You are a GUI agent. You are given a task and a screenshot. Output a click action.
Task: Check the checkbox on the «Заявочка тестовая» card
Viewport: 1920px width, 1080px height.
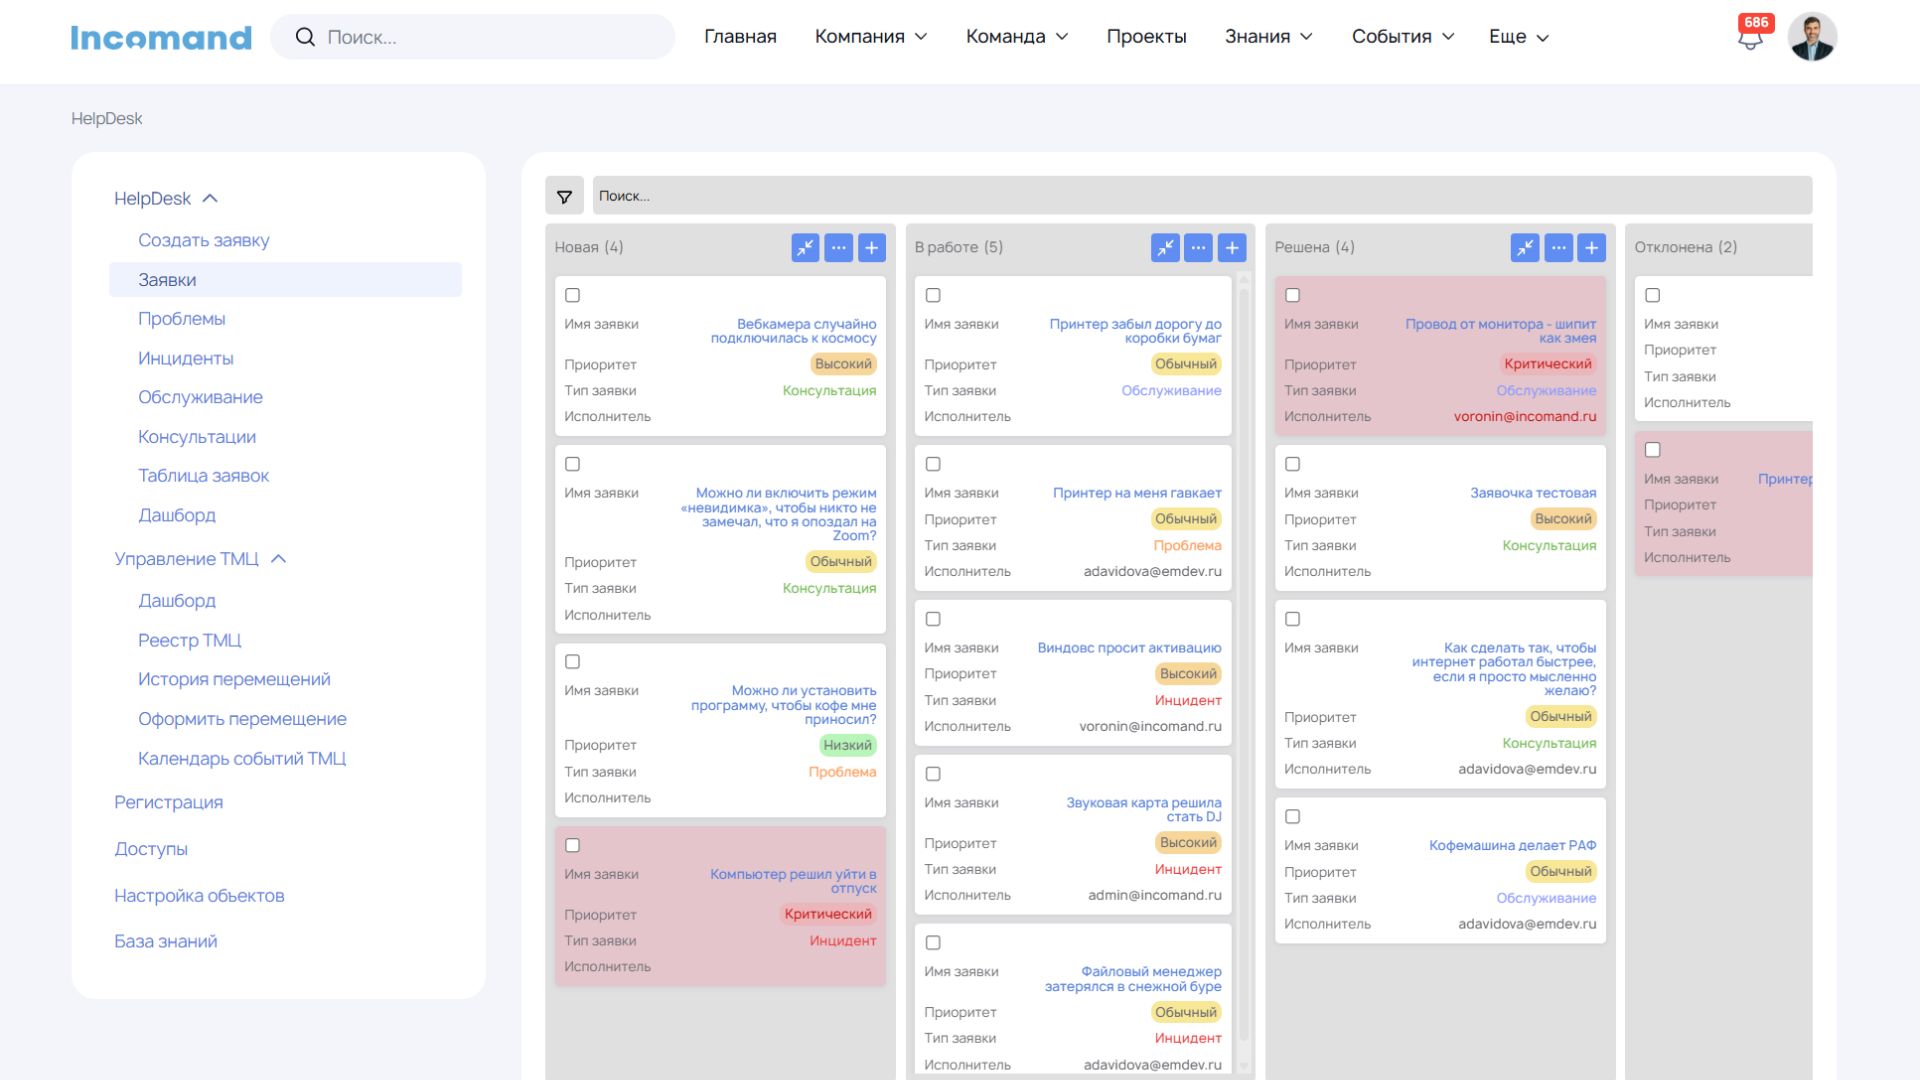coord(1292,464)
